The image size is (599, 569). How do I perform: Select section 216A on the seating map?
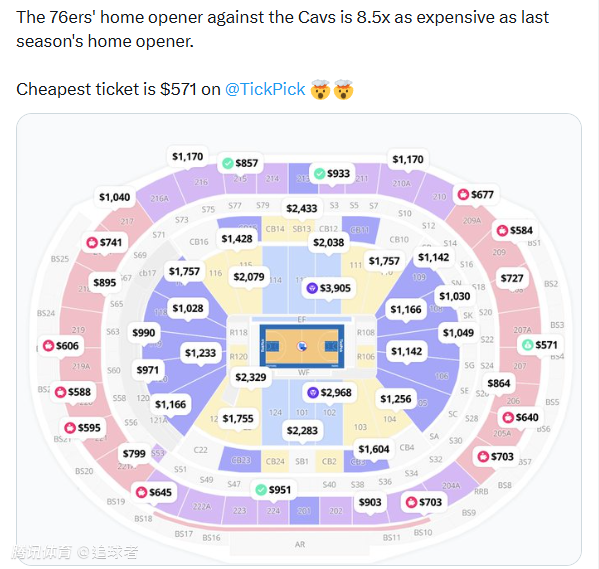tap(159, 198)
